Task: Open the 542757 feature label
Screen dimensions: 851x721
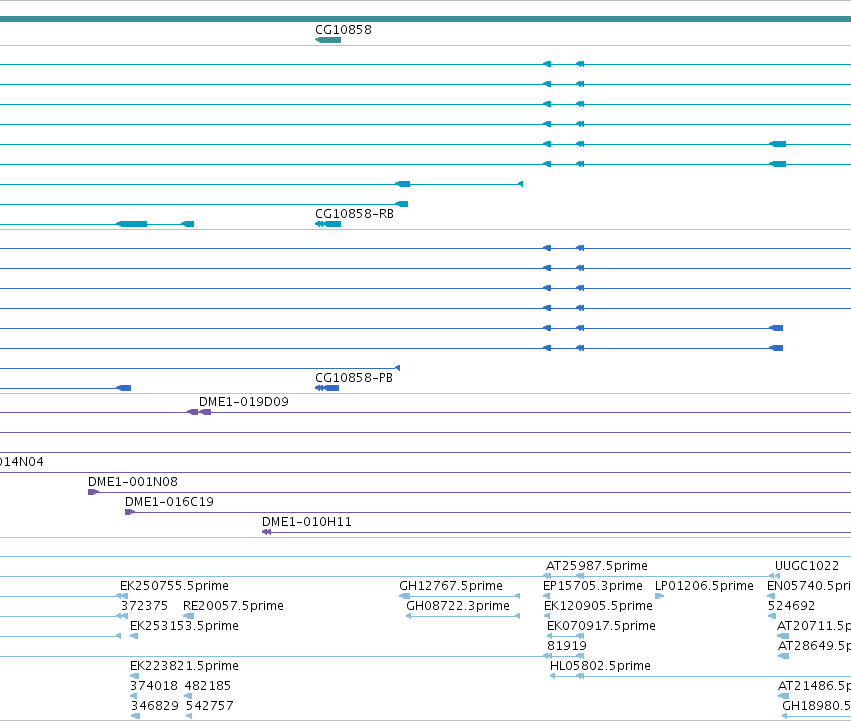Action: [x=209, y=706]
